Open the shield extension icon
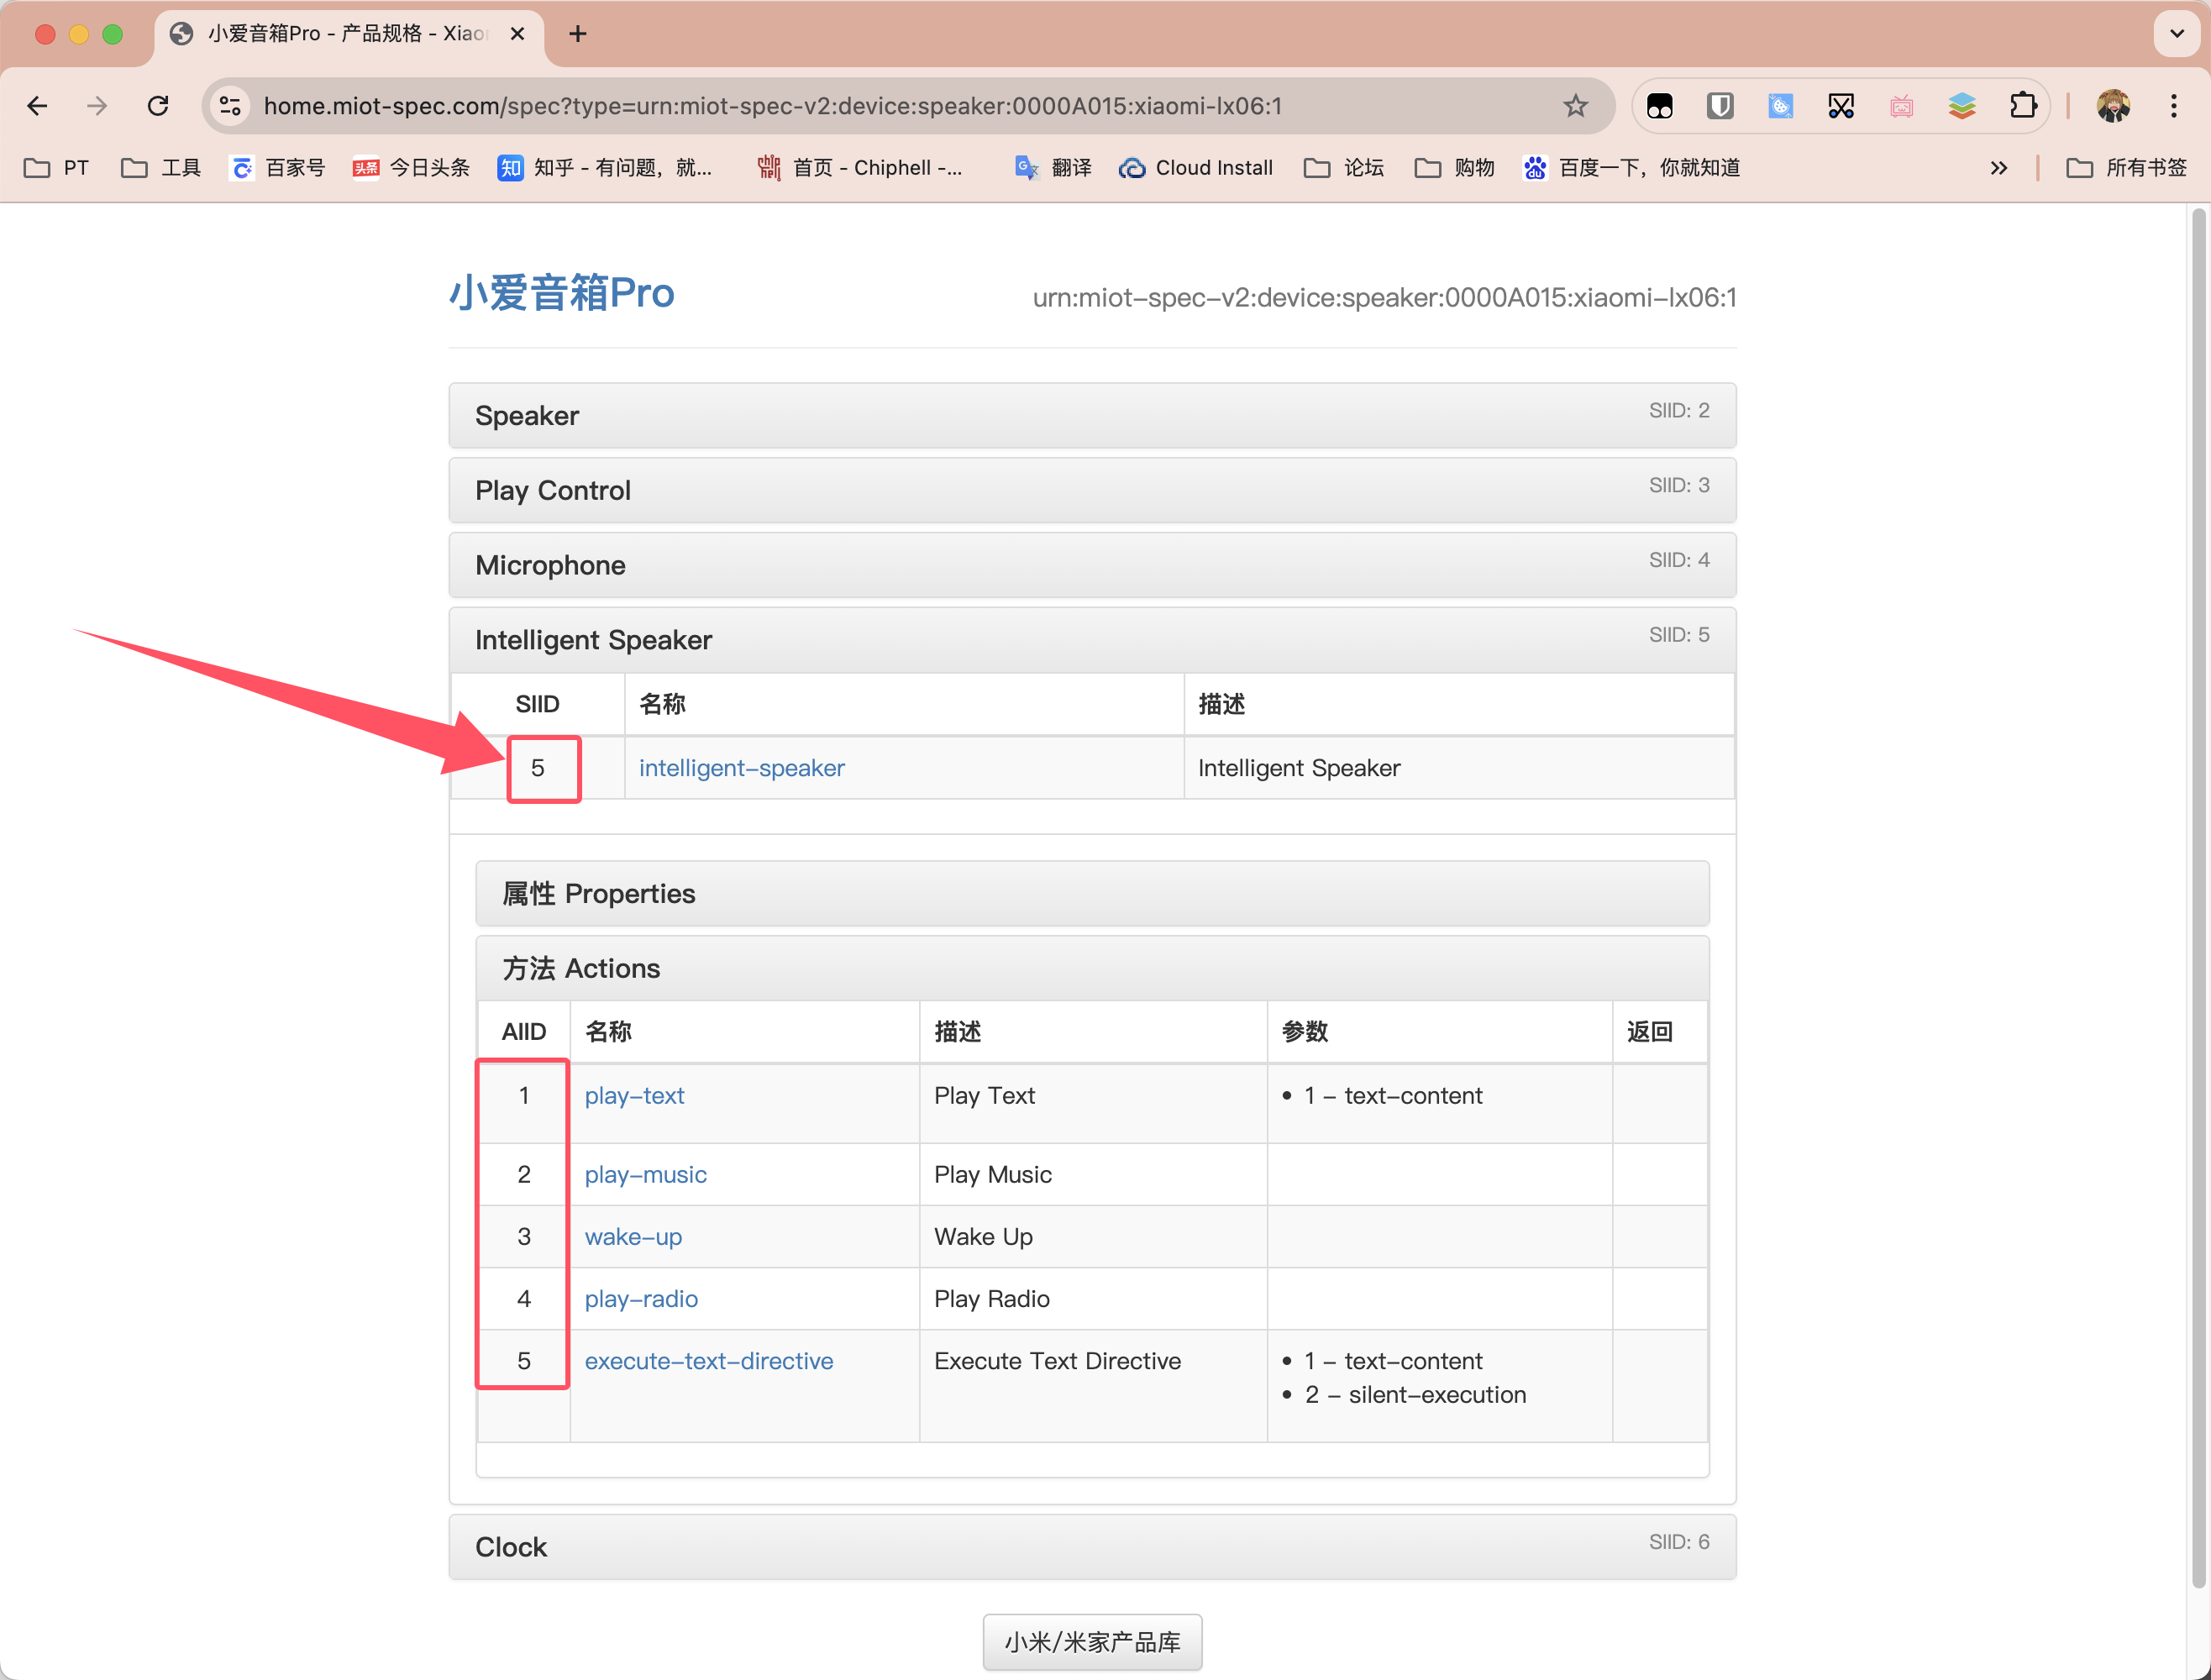 tap(1720, 106)
